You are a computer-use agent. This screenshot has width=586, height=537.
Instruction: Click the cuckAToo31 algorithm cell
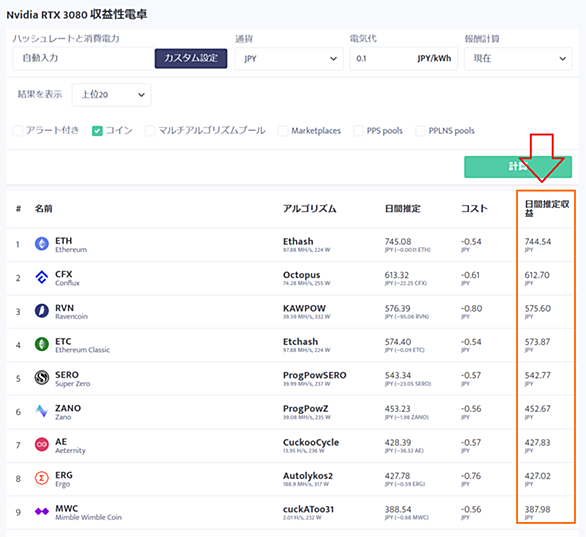tap(308, 512)
